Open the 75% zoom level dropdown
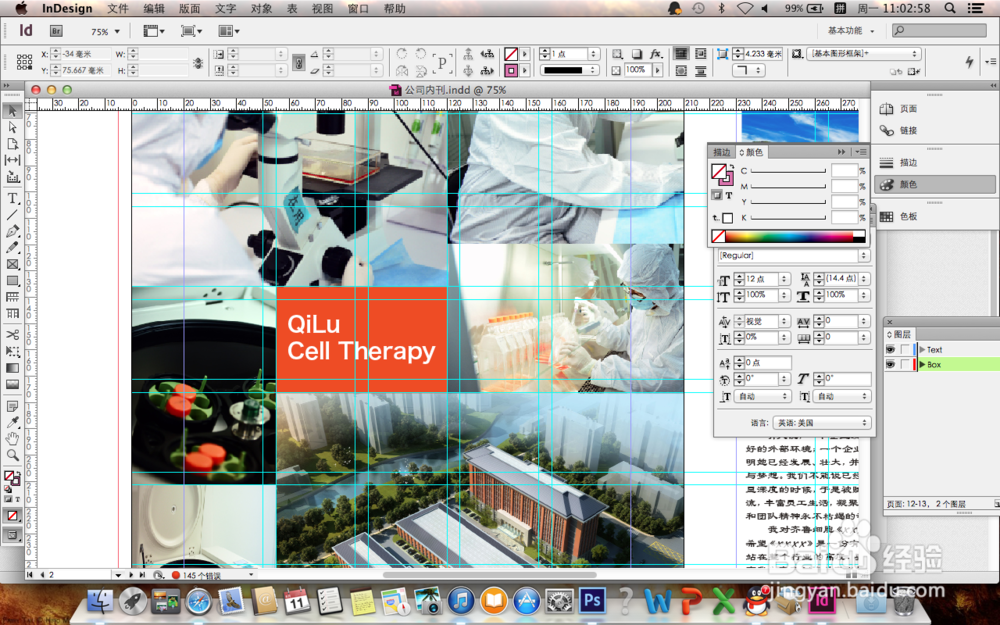 coord(117,31)
